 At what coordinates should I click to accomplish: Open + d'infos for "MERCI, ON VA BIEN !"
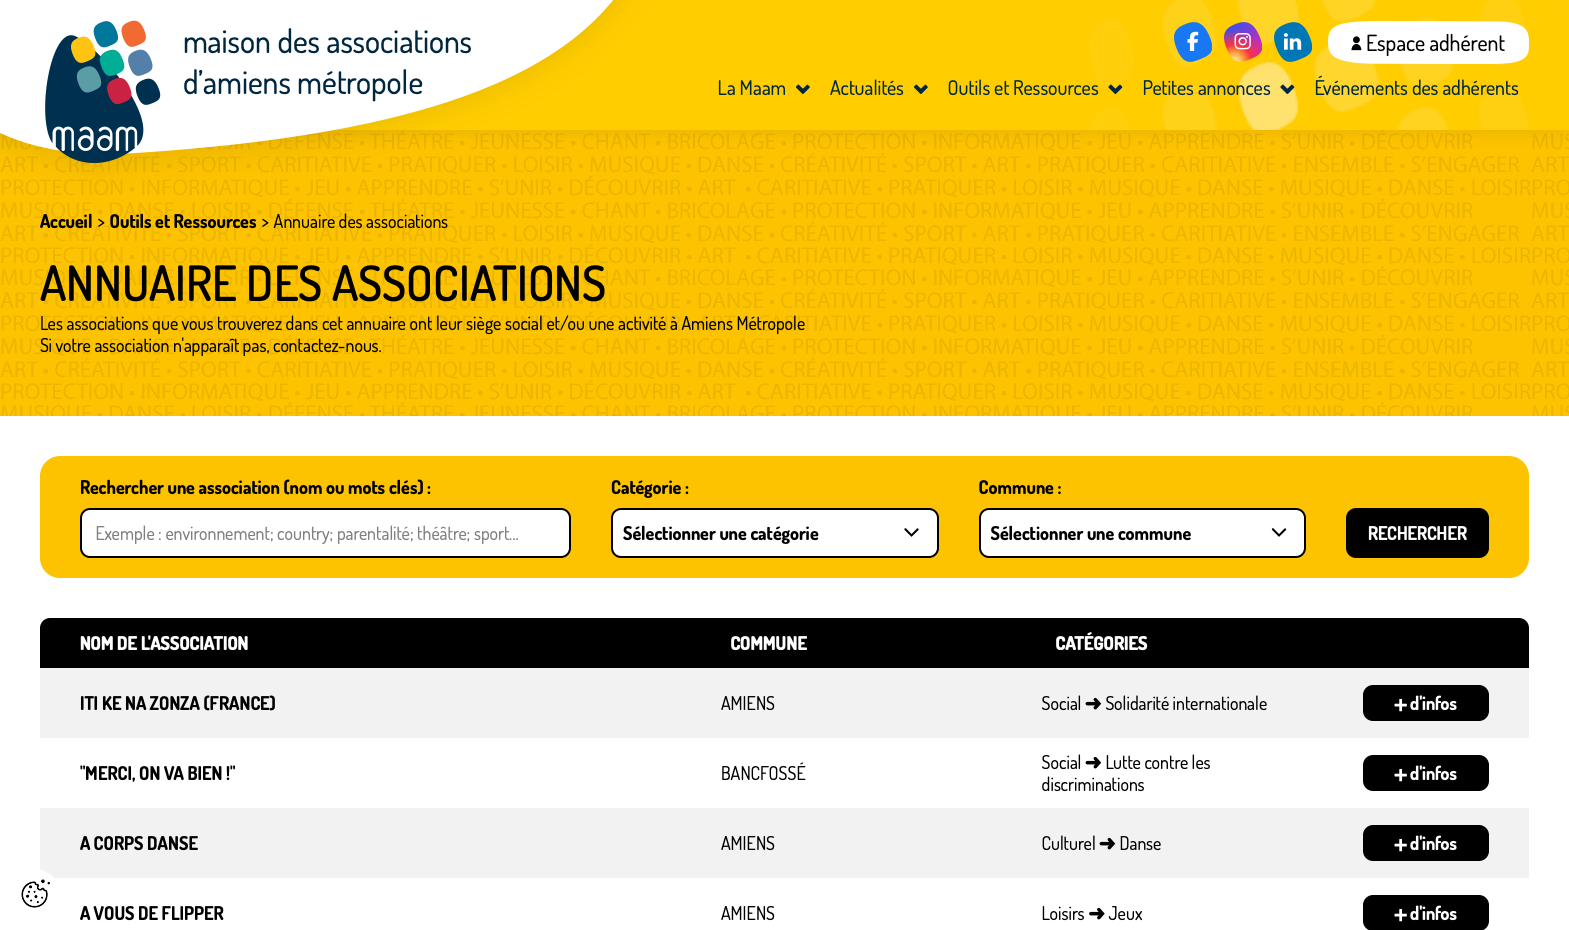pos(1425,773)
